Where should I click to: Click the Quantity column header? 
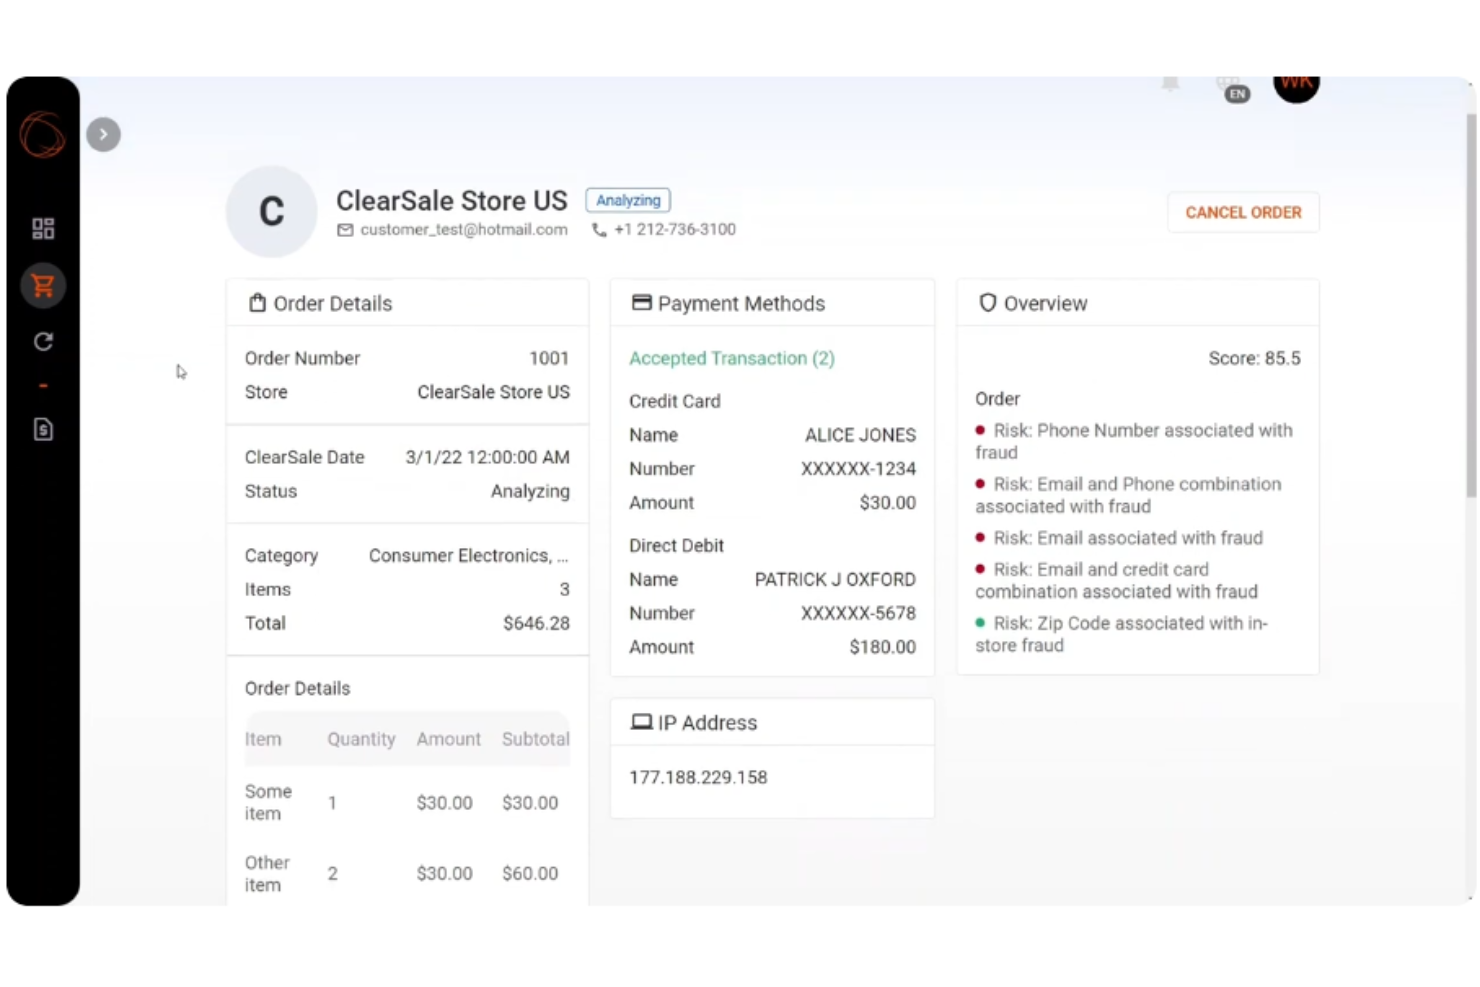[361, 739]
